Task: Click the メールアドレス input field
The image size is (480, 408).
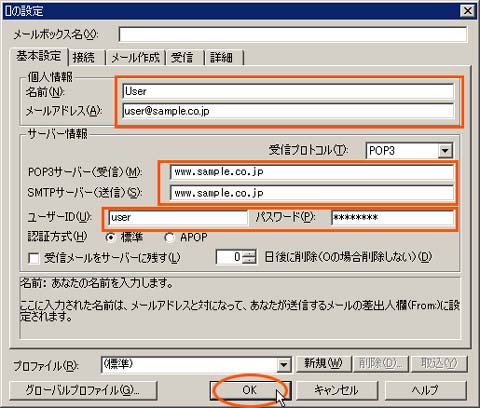Action: [x=288, y=111]
